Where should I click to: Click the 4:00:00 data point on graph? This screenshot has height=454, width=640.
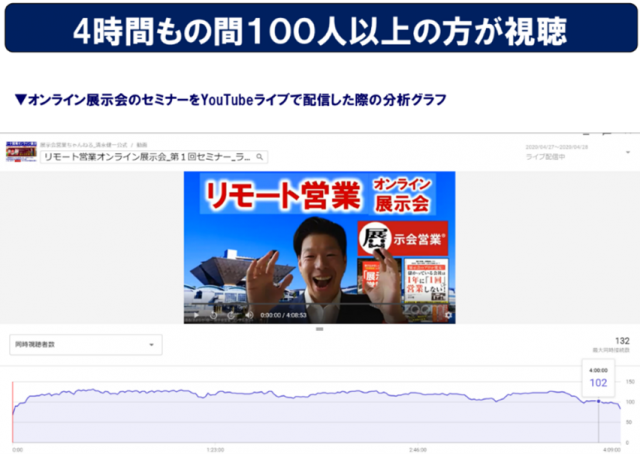pyautogui.click(x=598, y=401)
